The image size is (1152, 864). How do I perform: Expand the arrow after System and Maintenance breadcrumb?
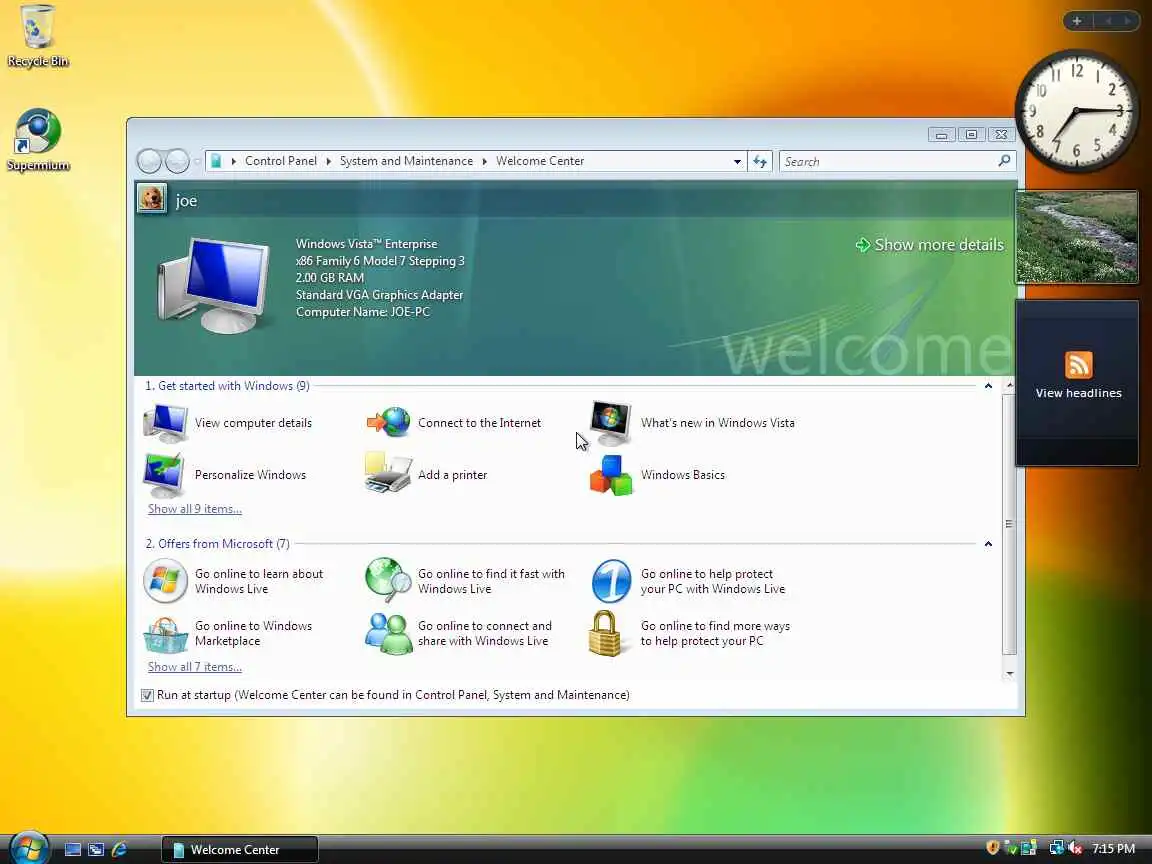(x=484, y=161)
